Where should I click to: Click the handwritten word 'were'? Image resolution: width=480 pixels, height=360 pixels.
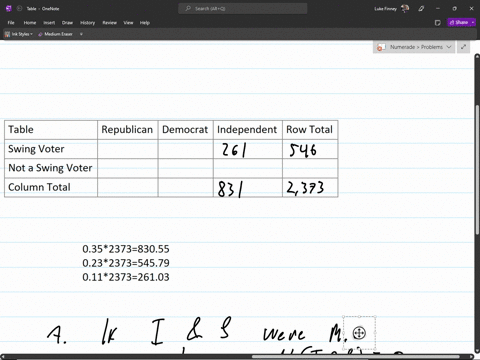[x=284, y=334]
